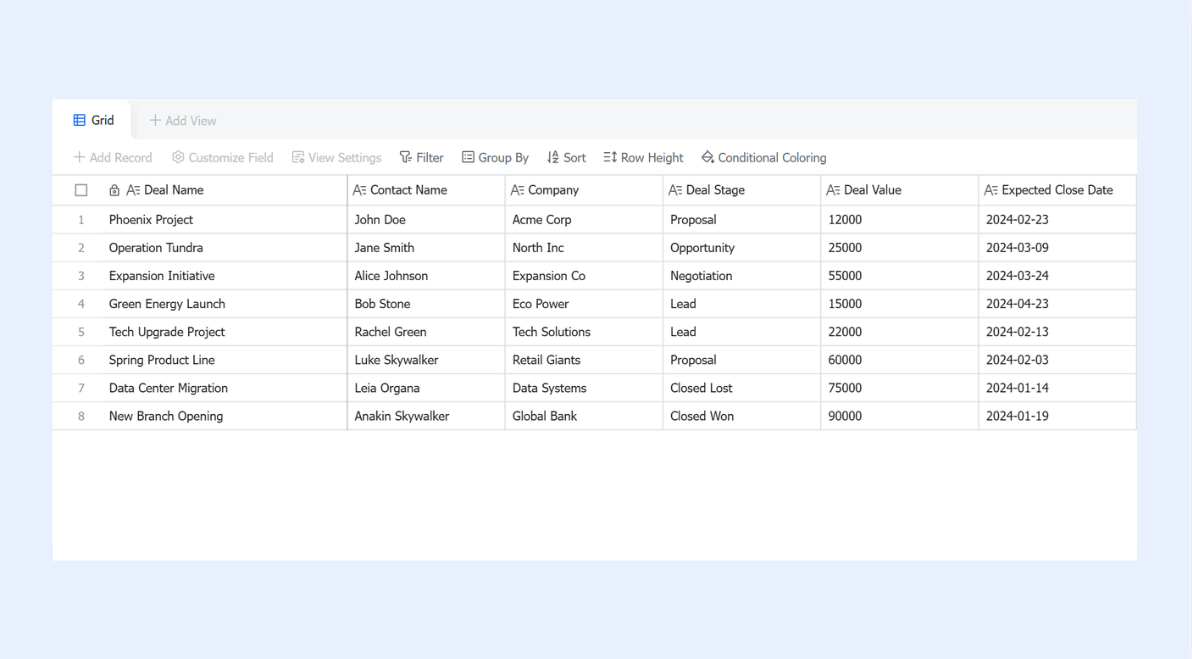Click the Deal Value column header
This screenshot has width=1192, height=659.
pyautogui.click(x=900, y=190)
